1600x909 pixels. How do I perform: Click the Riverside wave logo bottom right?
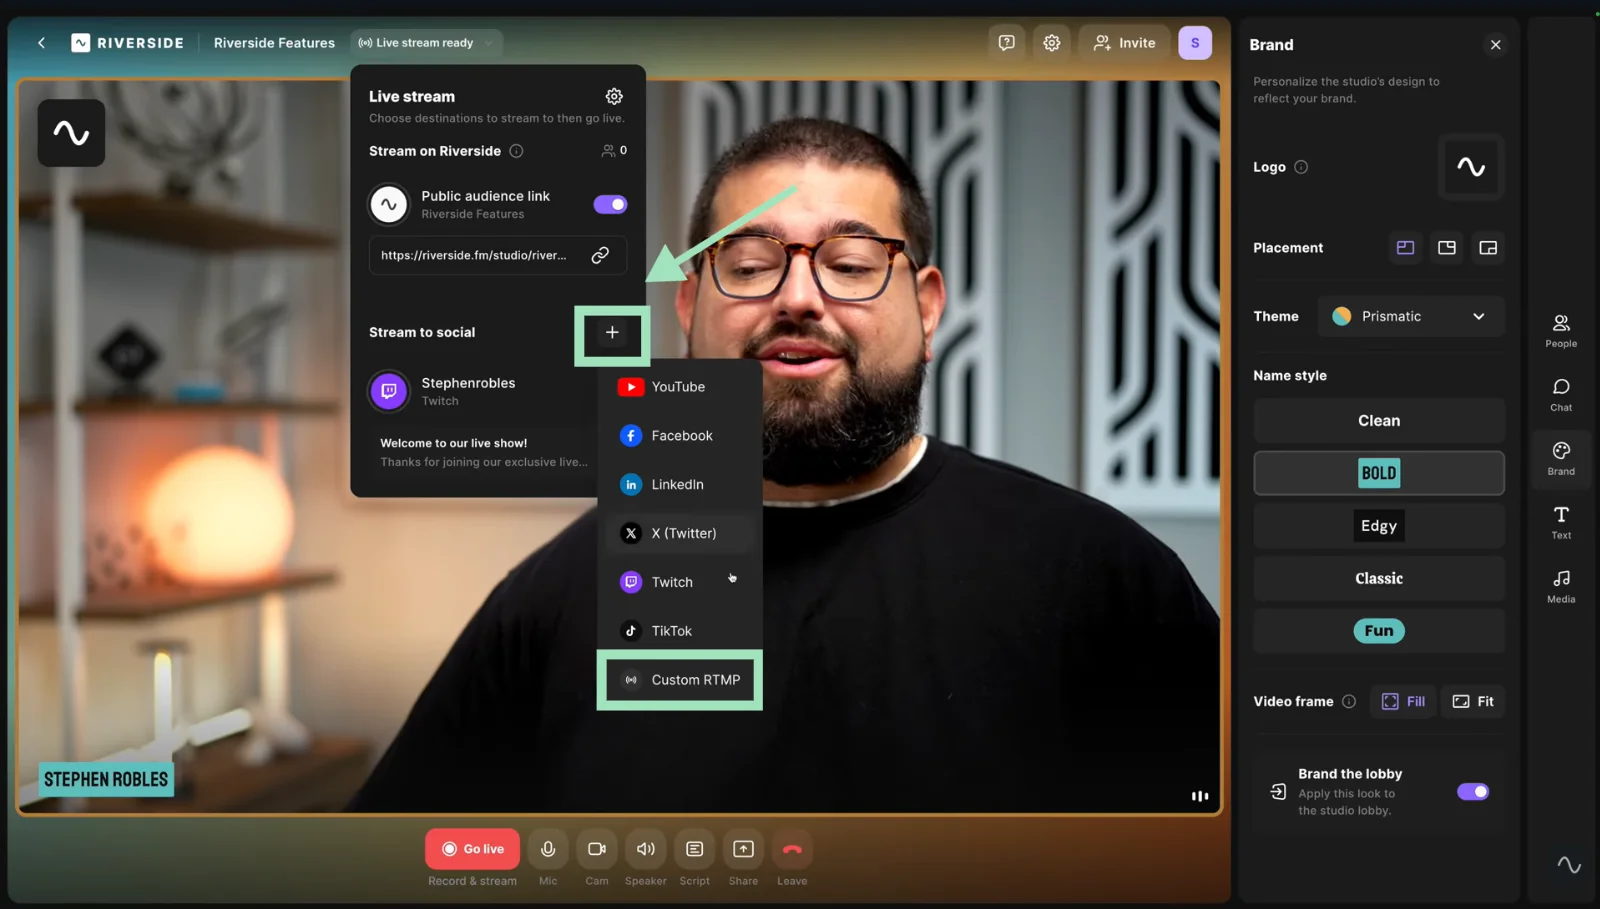tap(1569, 865)
